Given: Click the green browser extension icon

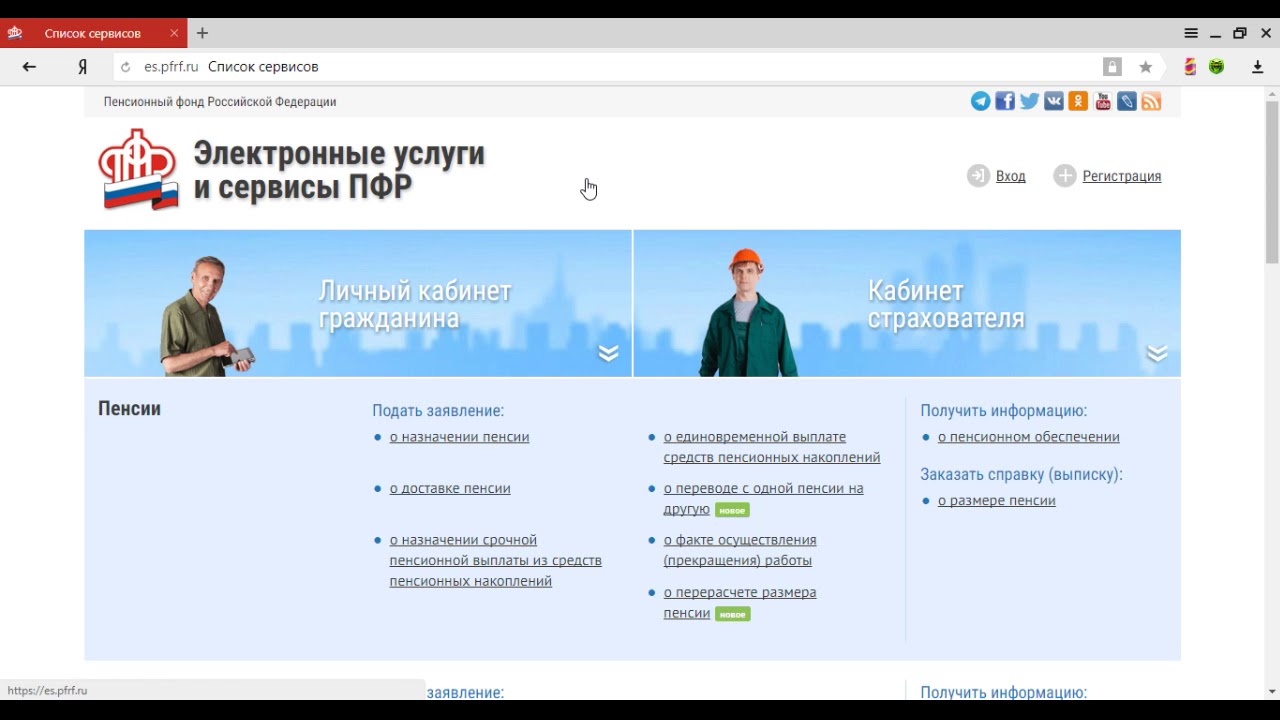Looking at the screenshot, I should click(1217, 67).
